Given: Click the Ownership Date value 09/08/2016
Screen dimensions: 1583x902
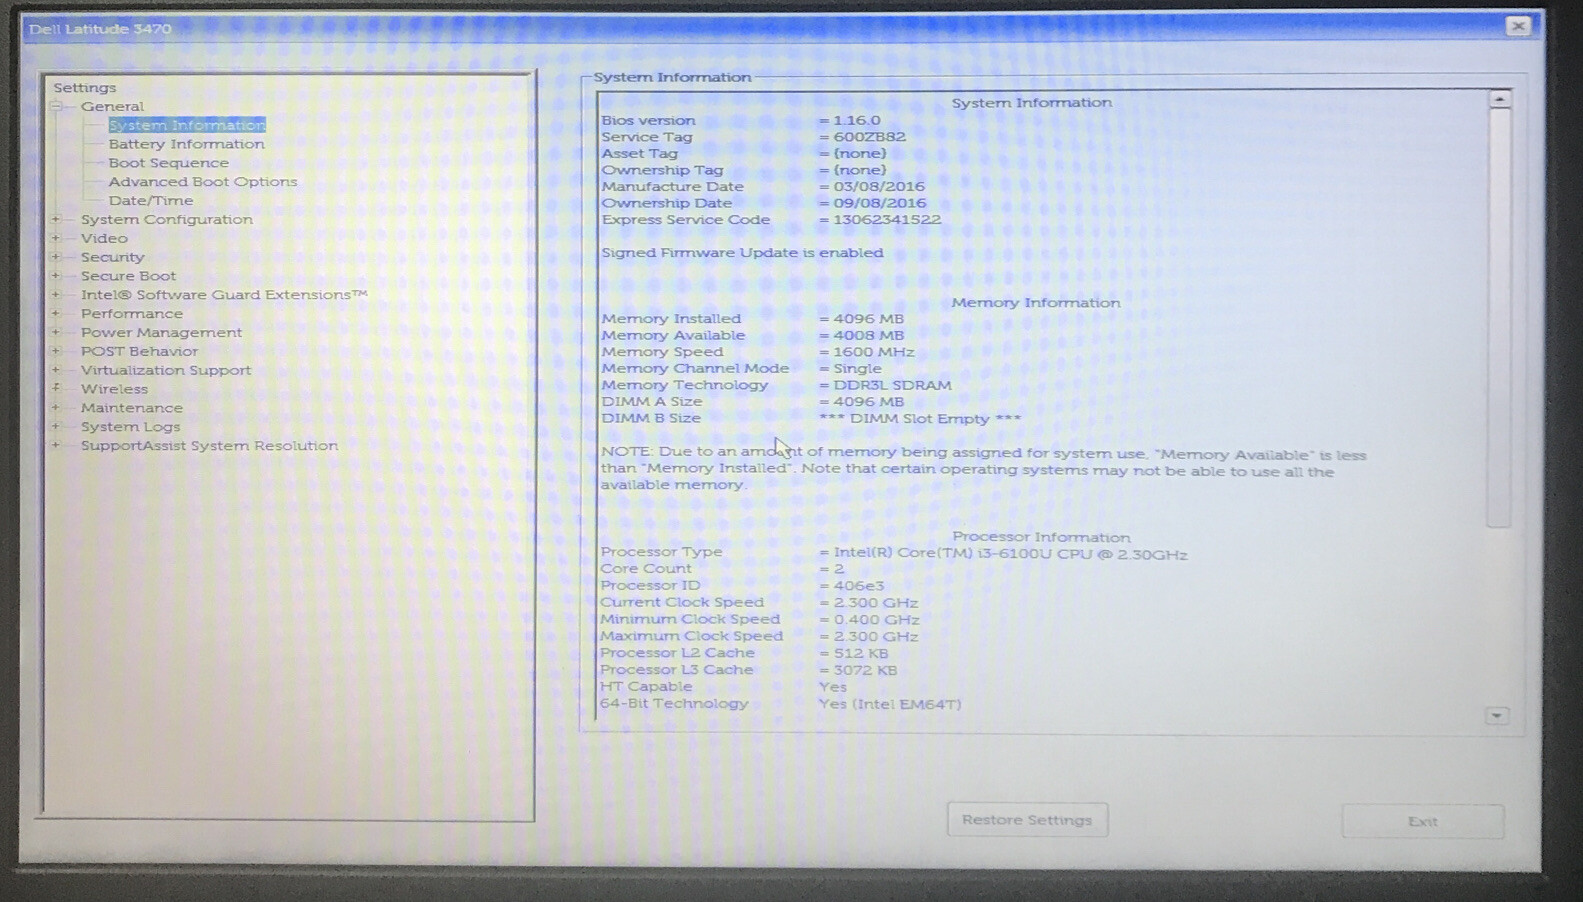Looking at the screenshot, I should [879, 203].
